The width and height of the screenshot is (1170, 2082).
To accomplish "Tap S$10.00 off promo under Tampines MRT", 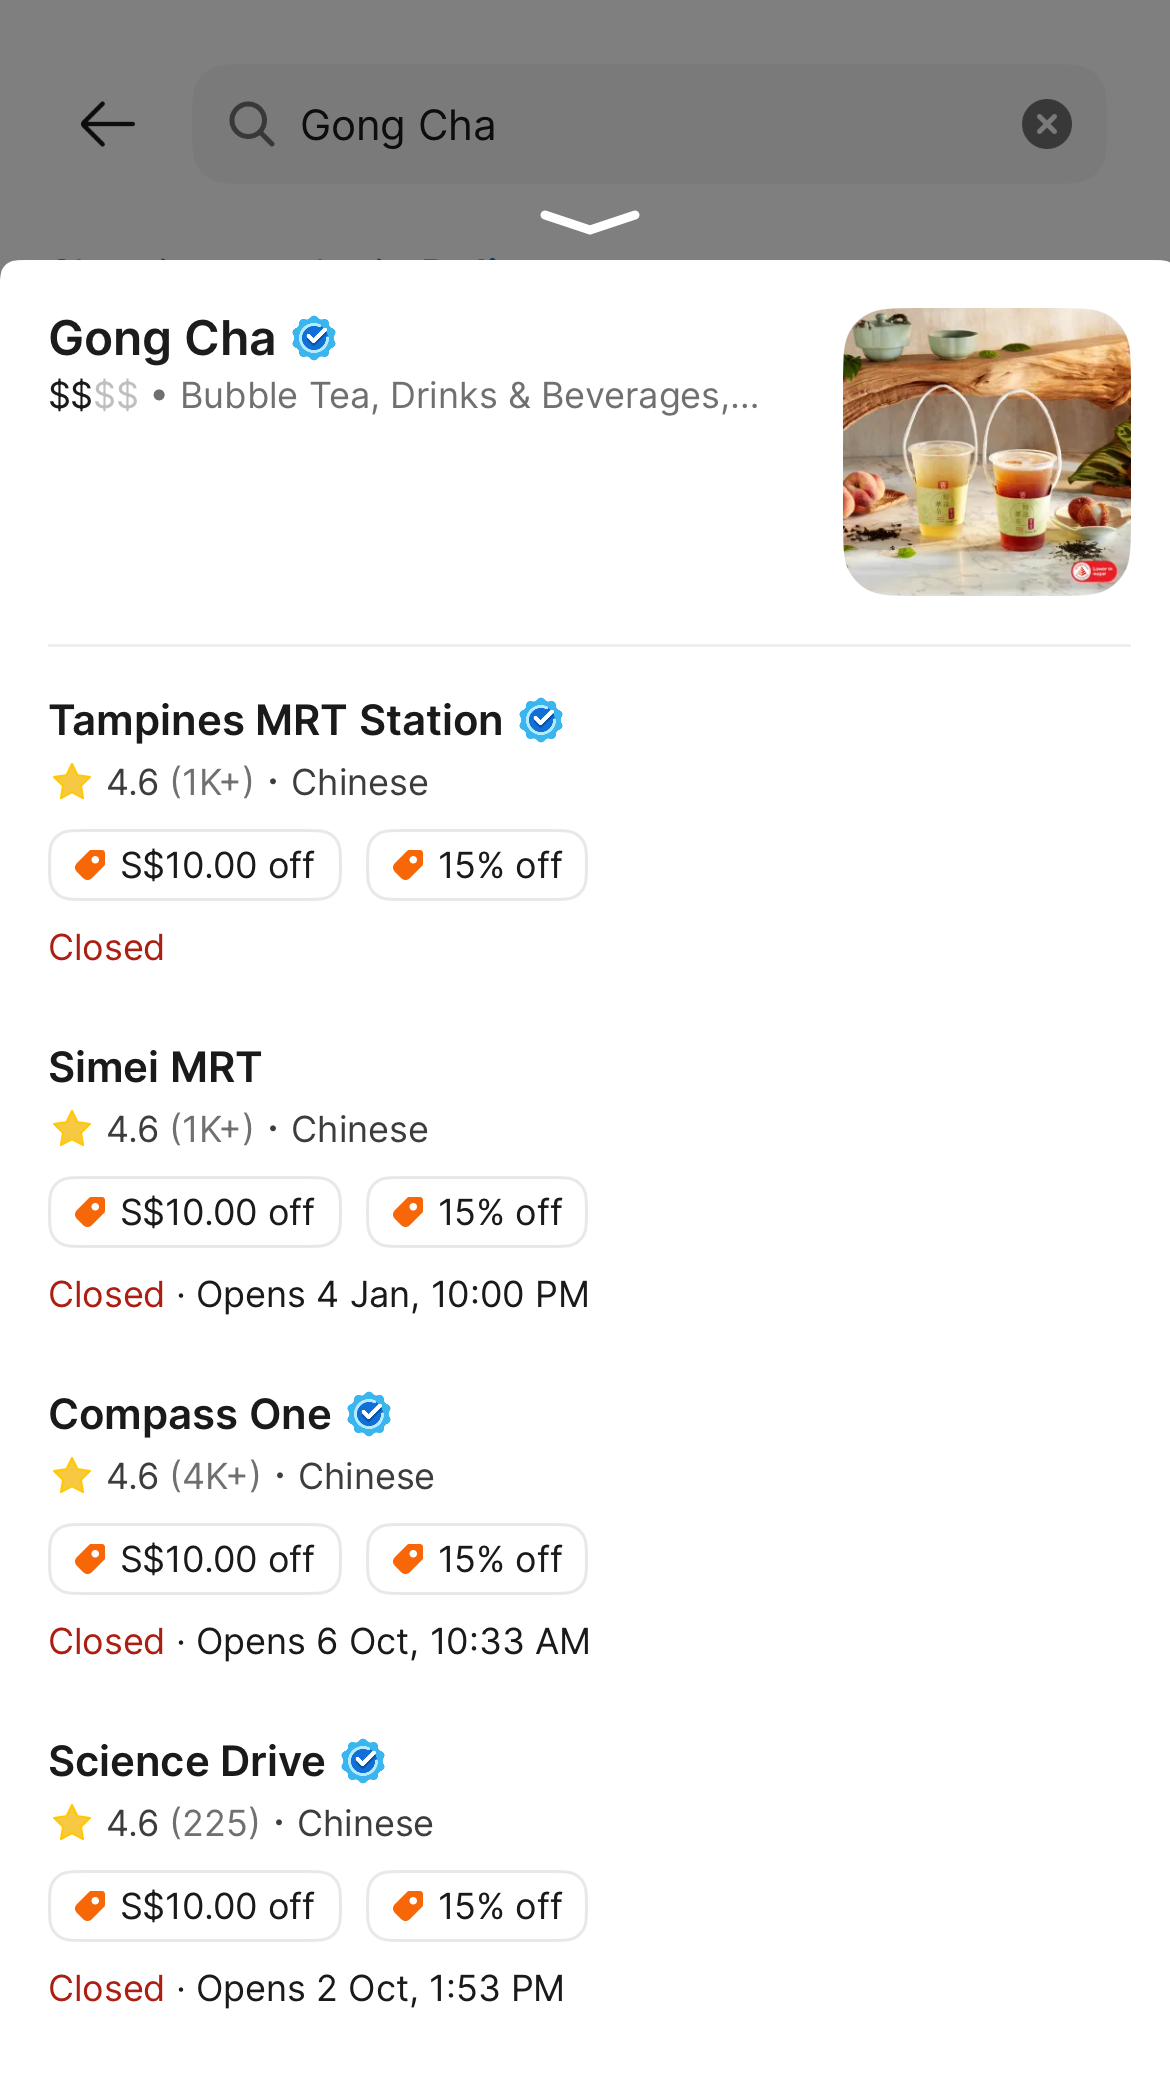I will click(195, 865).
